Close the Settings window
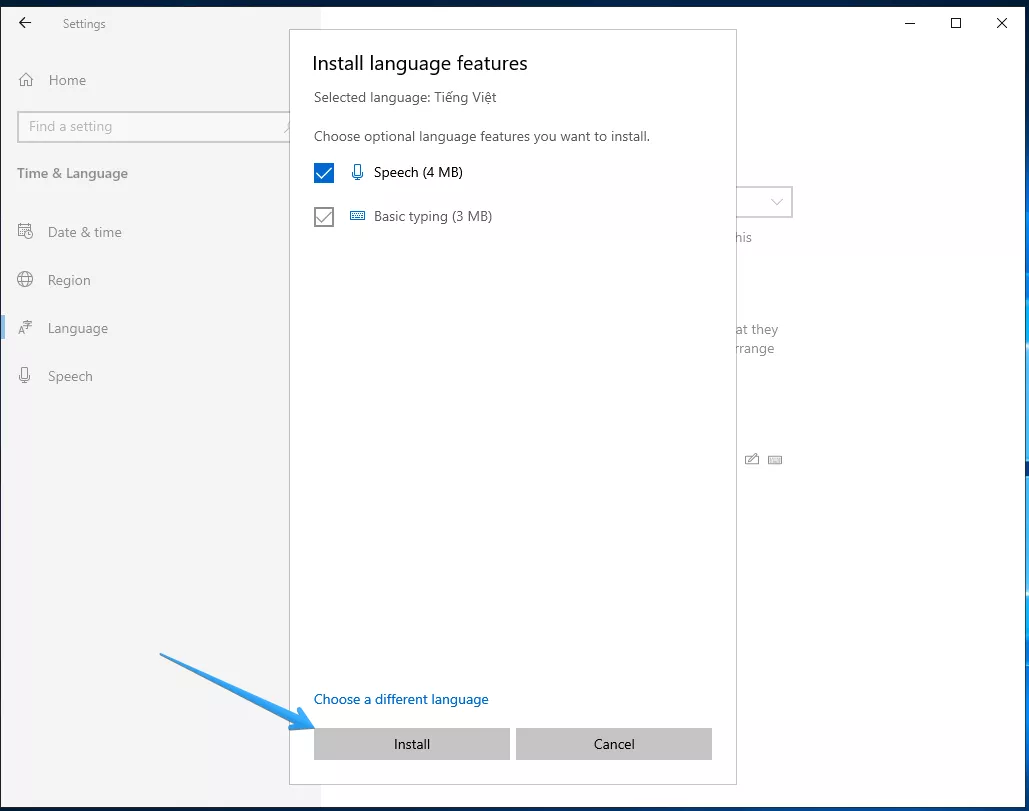The height and width of the screenshot is (811, 1029). click(1002, 23)
